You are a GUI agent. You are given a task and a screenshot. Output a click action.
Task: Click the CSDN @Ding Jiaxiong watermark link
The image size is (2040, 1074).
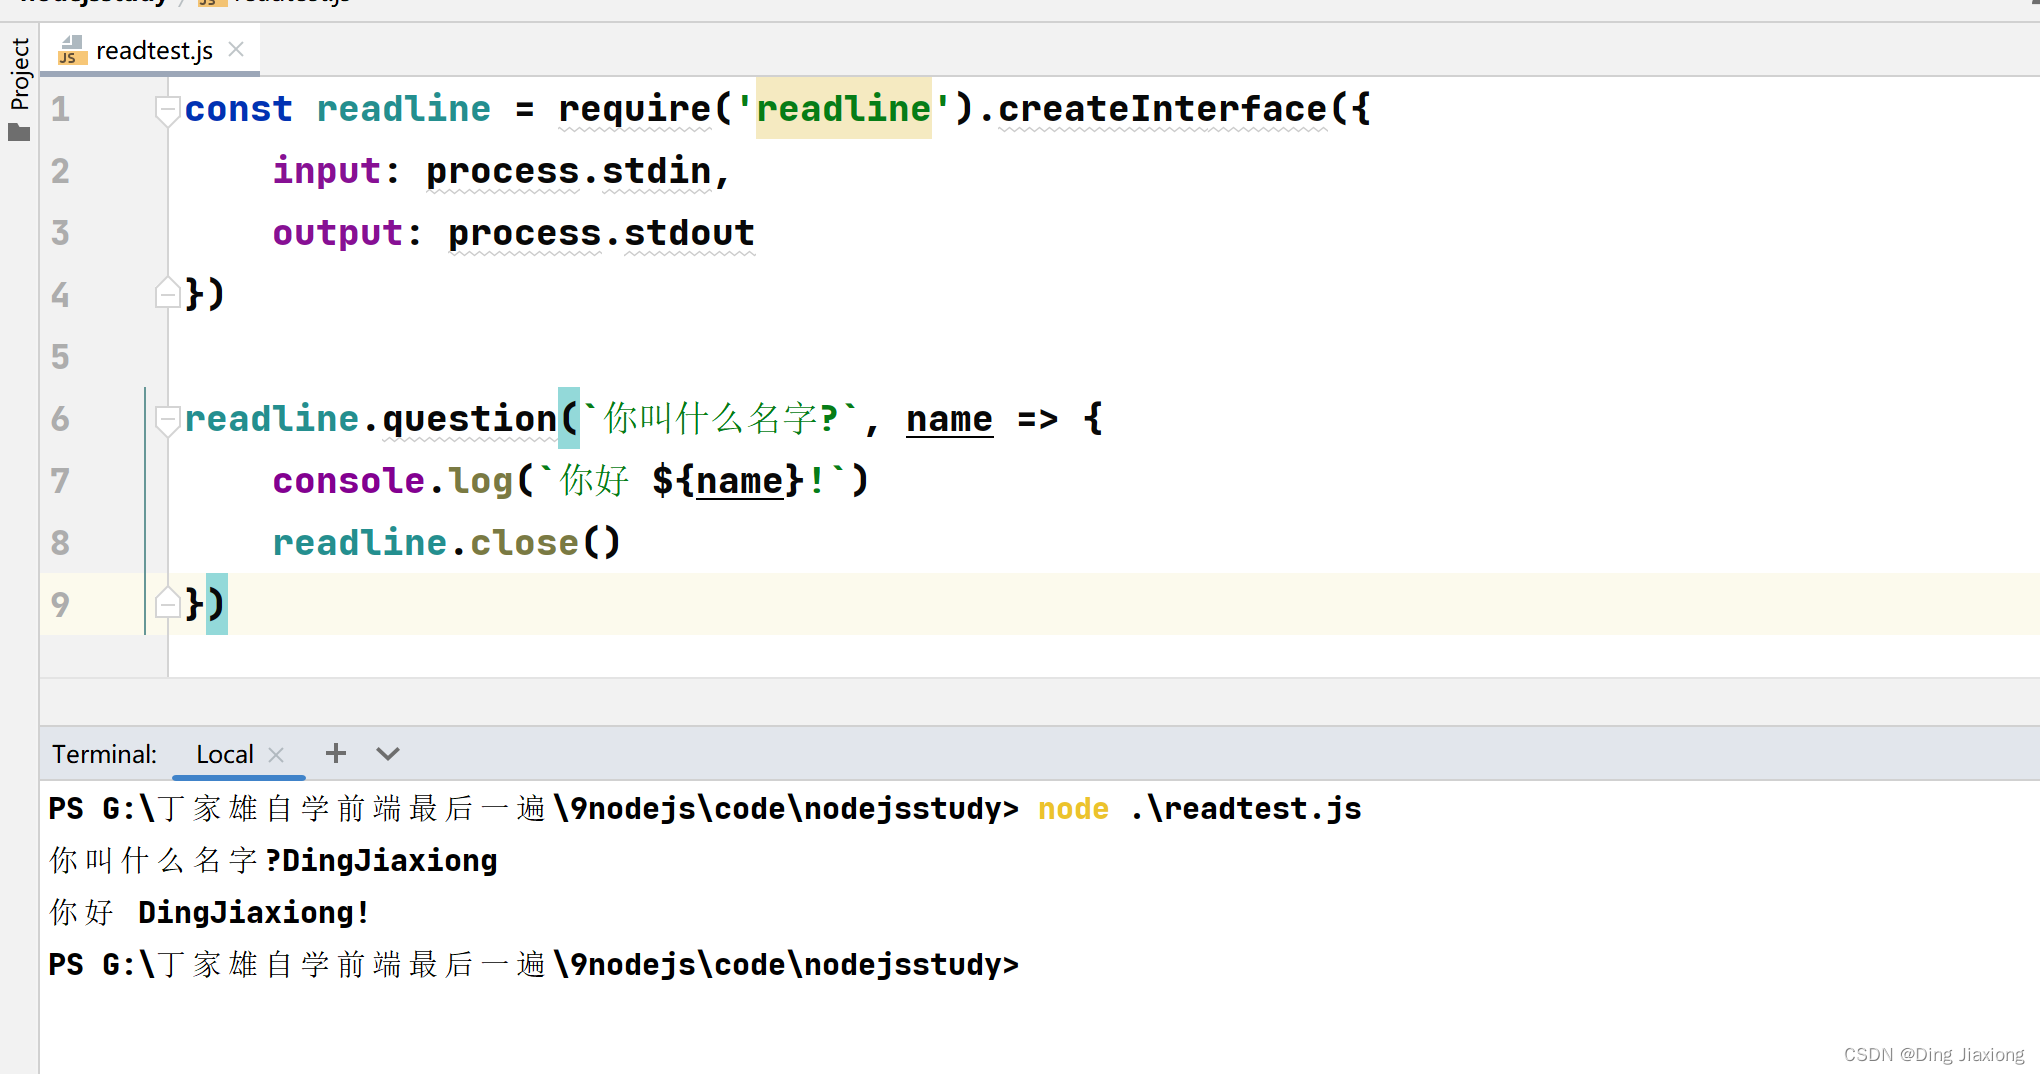(1933, 1054)
